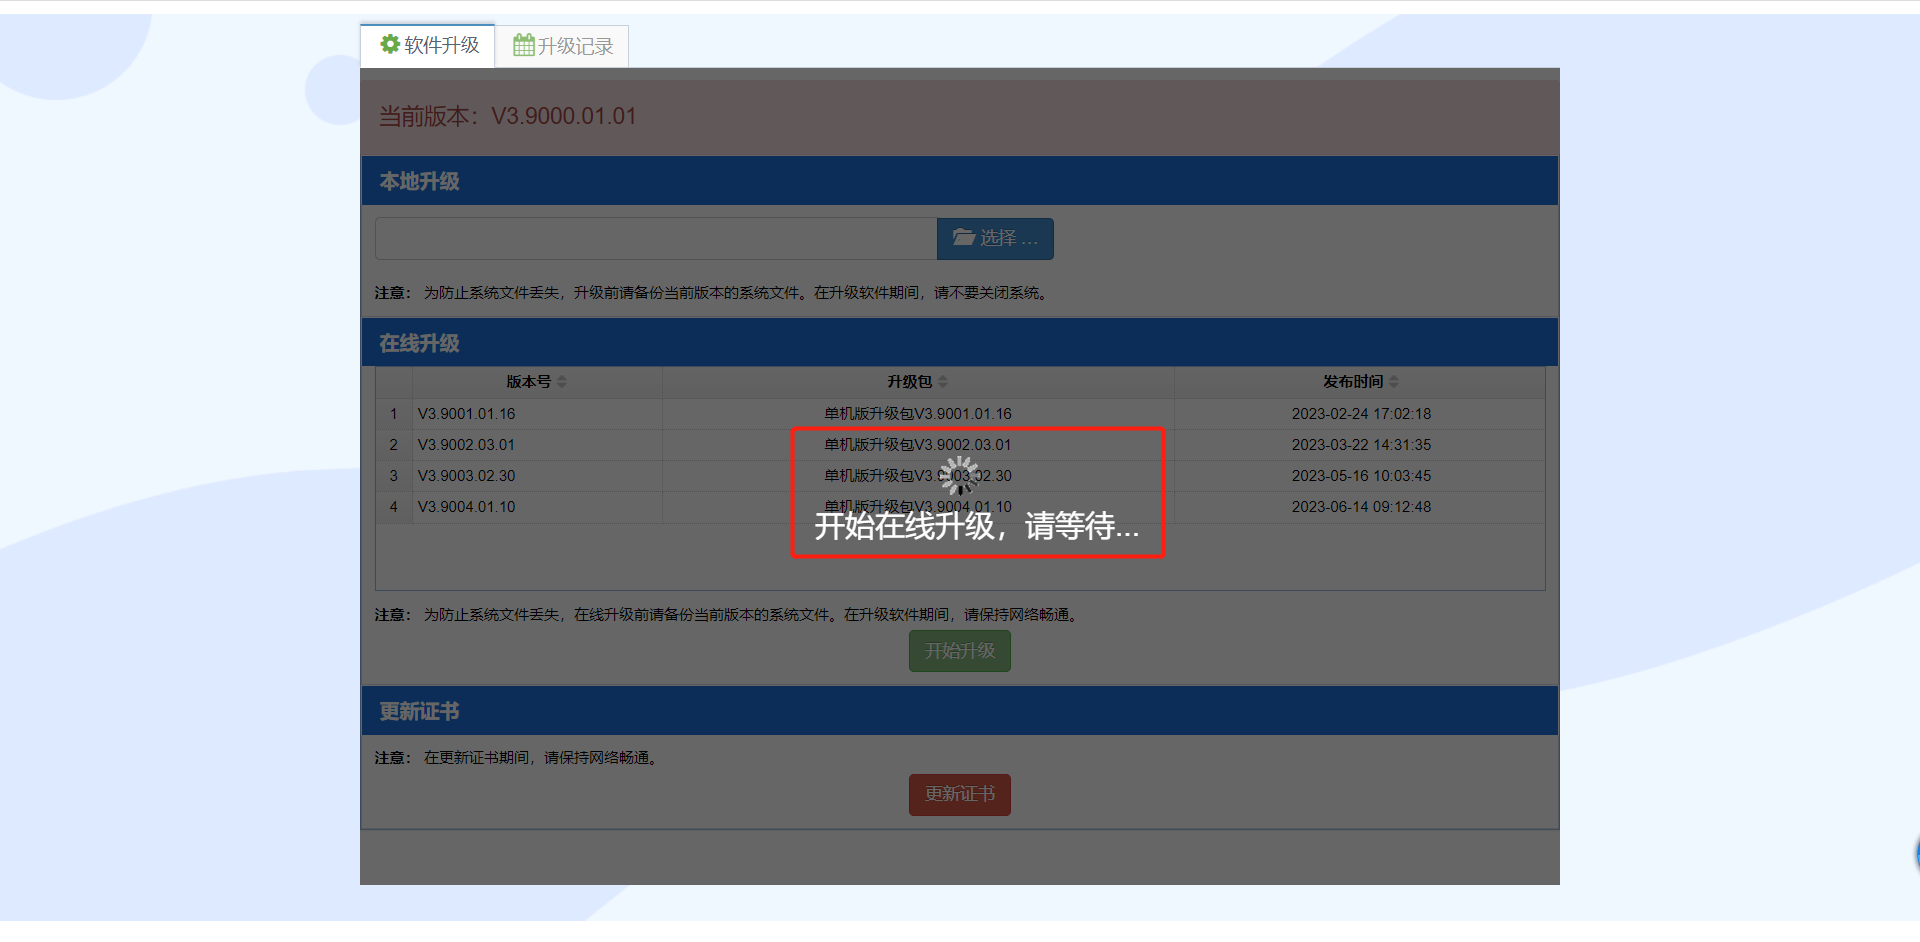The width and height of the screenshot is (1920, 942).
Task: Click the local upgrade file path field
Action: [656, 238]
